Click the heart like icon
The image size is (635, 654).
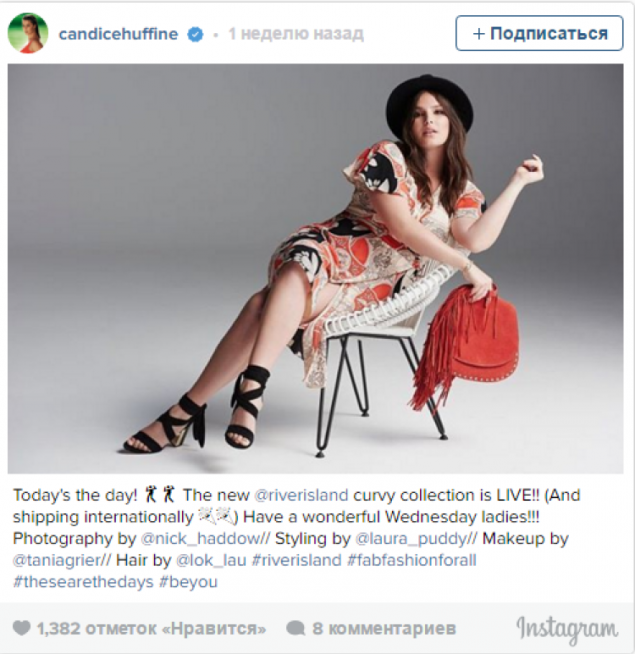(x=22, y=628)
